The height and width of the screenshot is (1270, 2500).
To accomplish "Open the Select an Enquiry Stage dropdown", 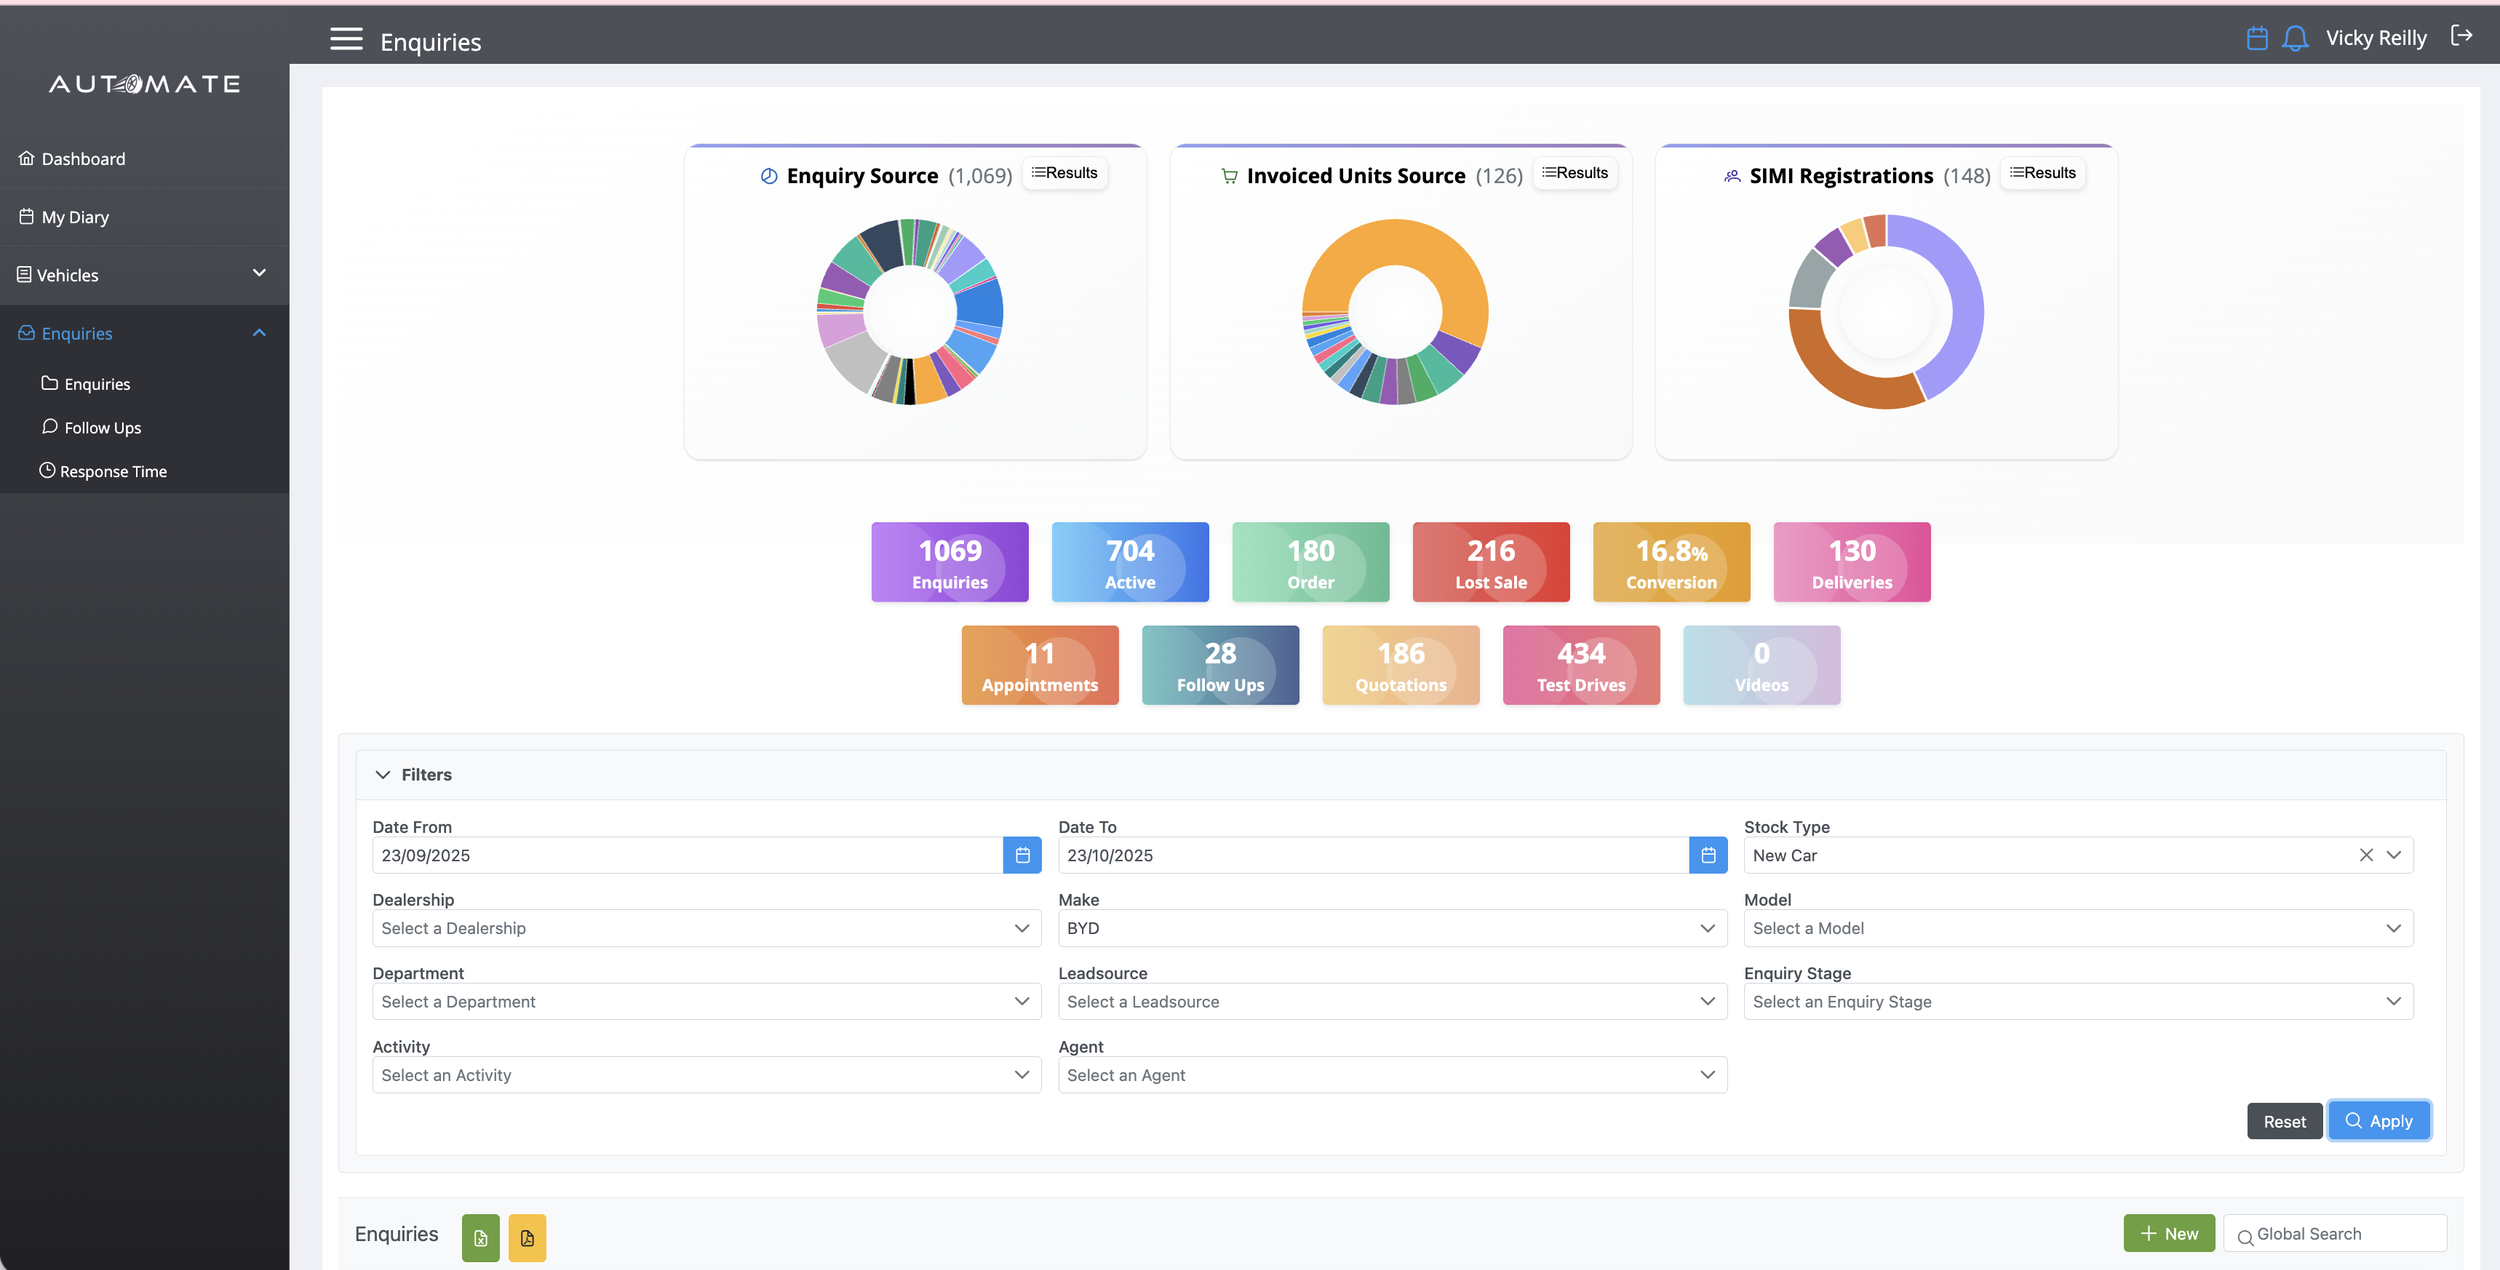I will (x=2079, y=1001).
